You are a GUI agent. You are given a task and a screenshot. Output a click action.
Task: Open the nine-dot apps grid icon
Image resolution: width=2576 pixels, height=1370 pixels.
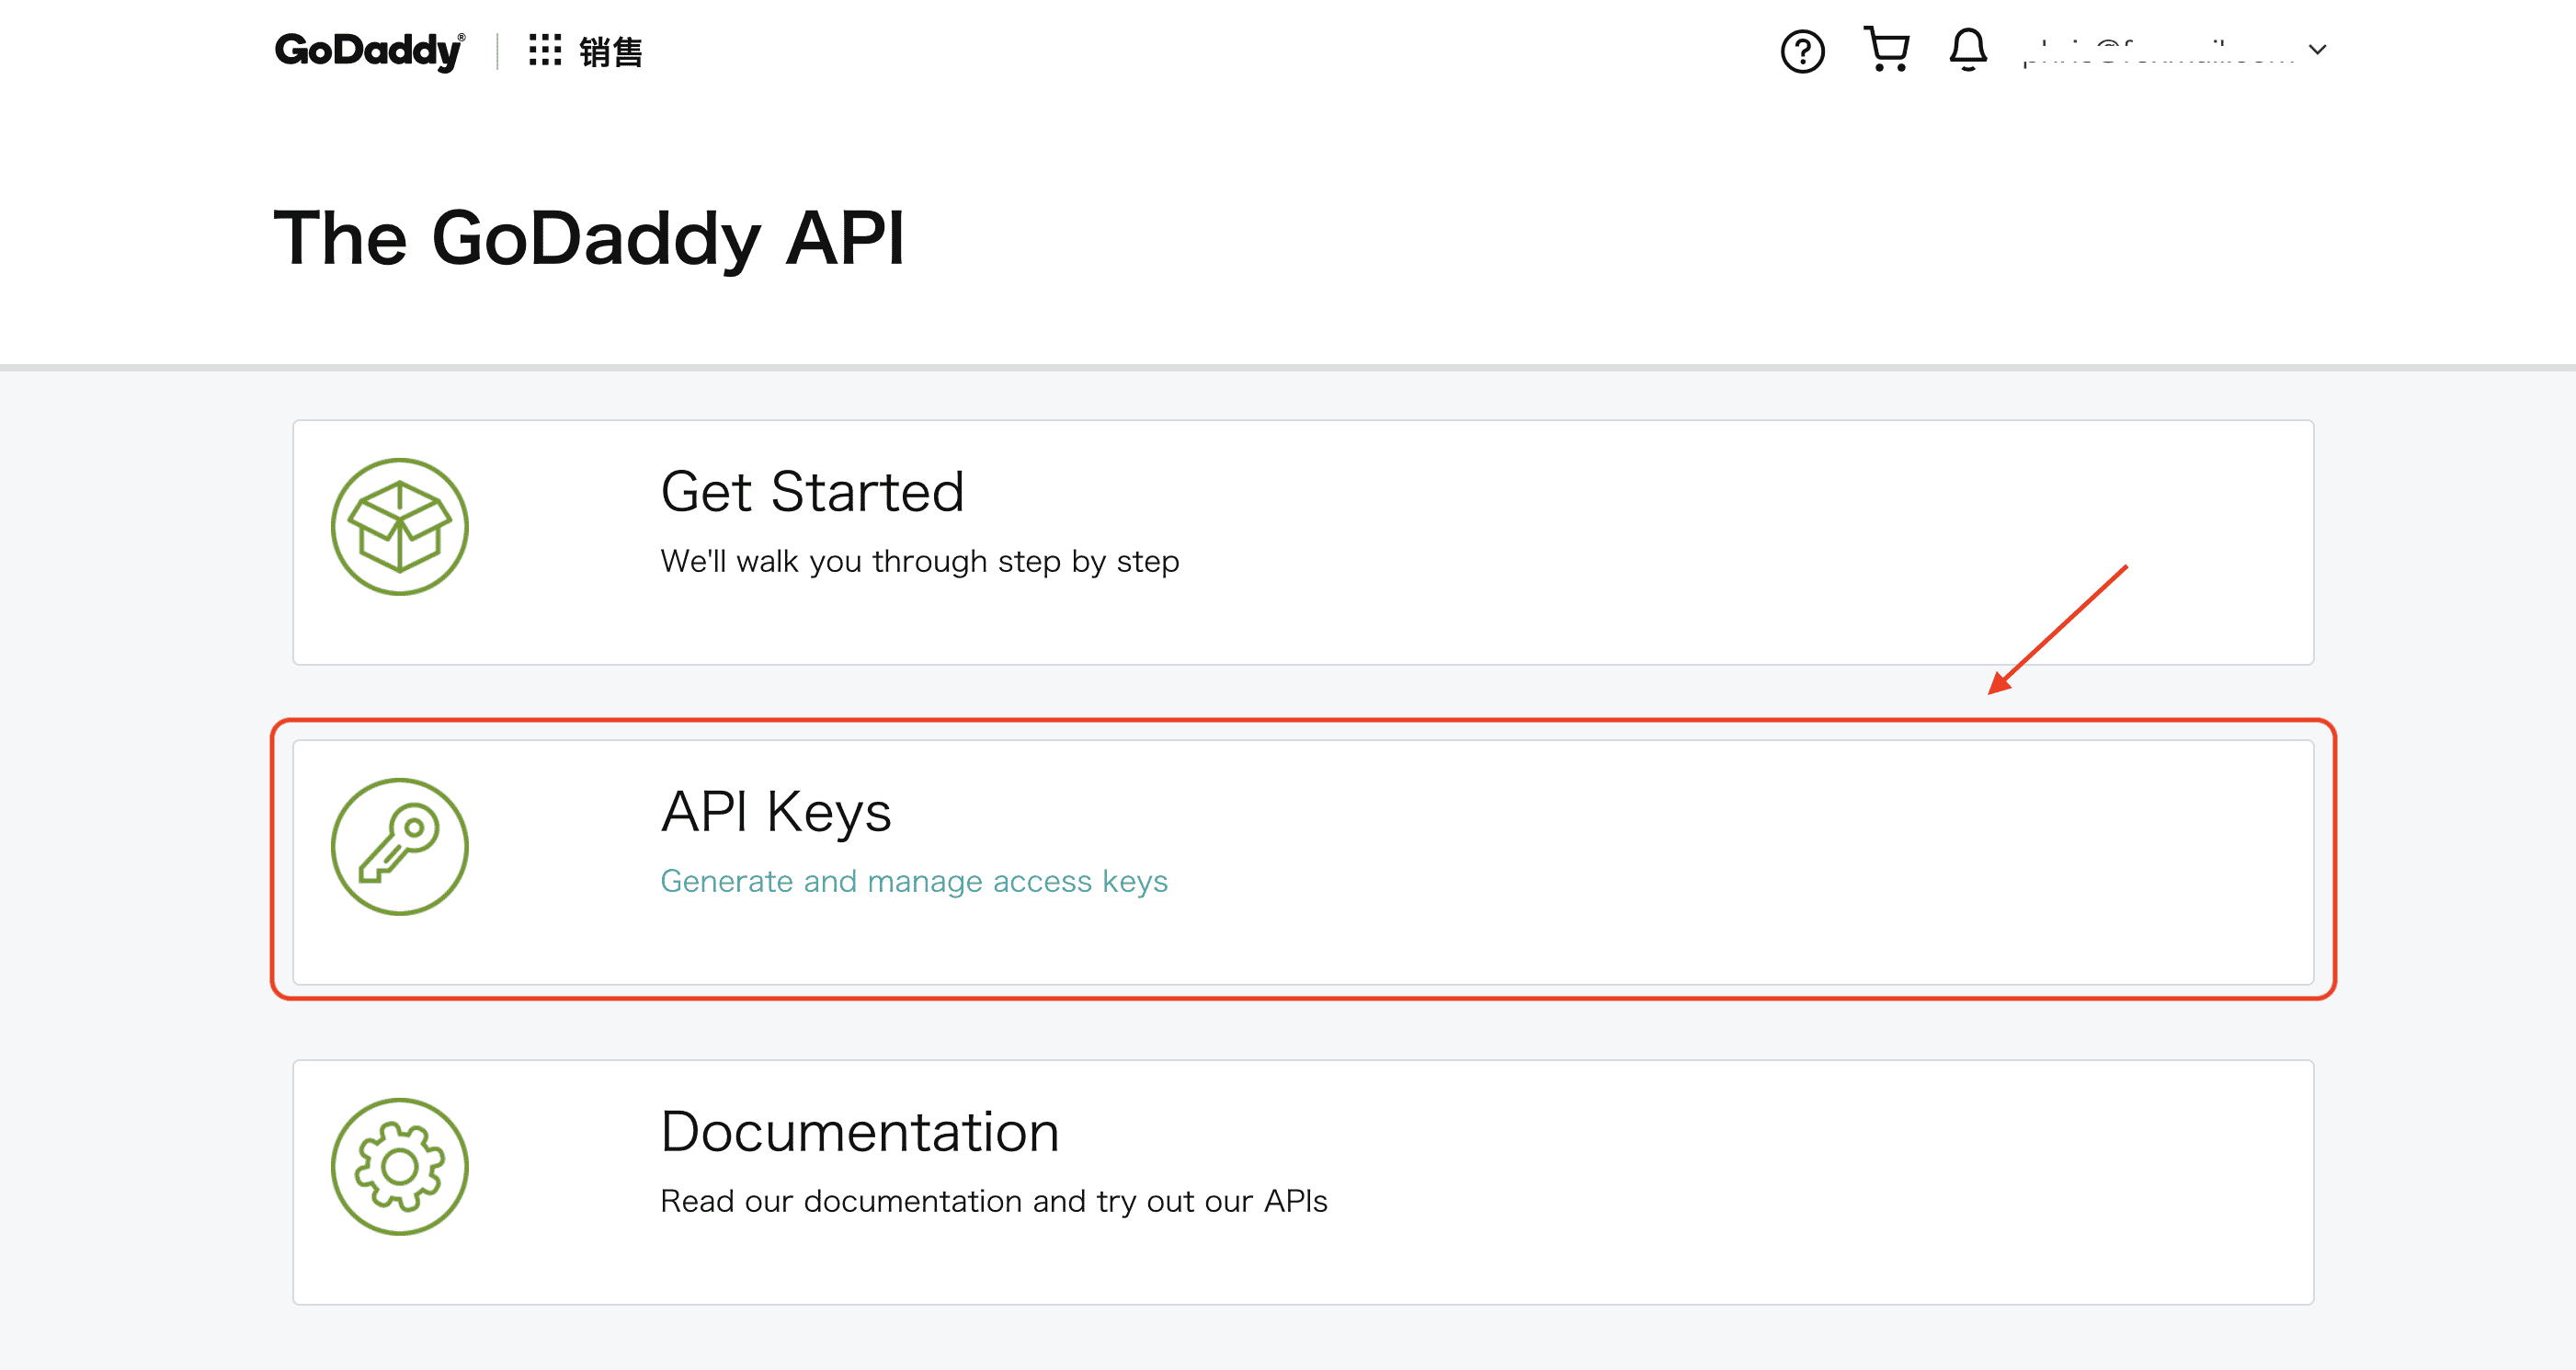545,50
